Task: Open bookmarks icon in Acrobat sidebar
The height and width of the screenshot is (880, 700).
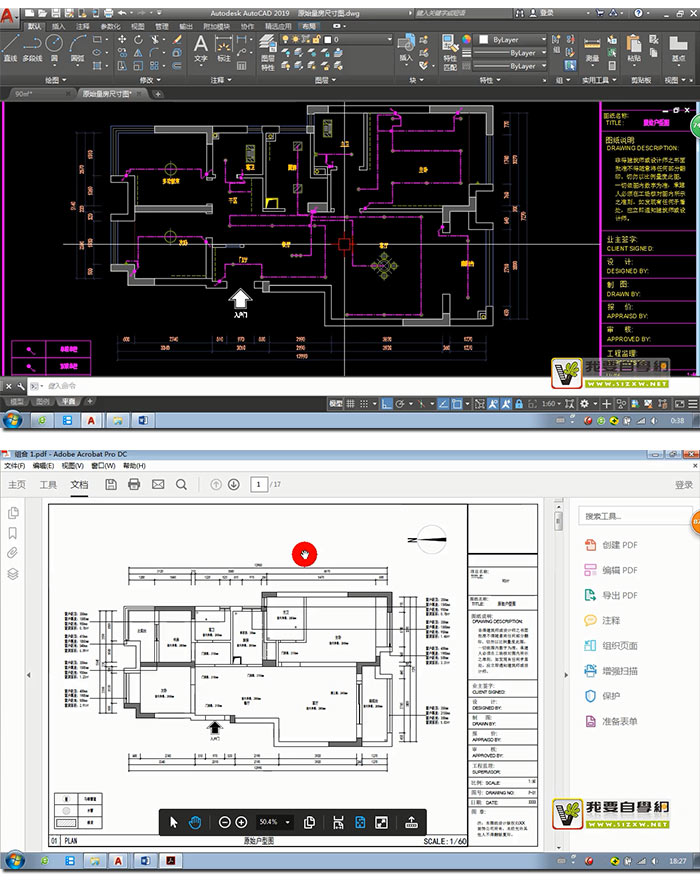Action: tap(13, 533)
